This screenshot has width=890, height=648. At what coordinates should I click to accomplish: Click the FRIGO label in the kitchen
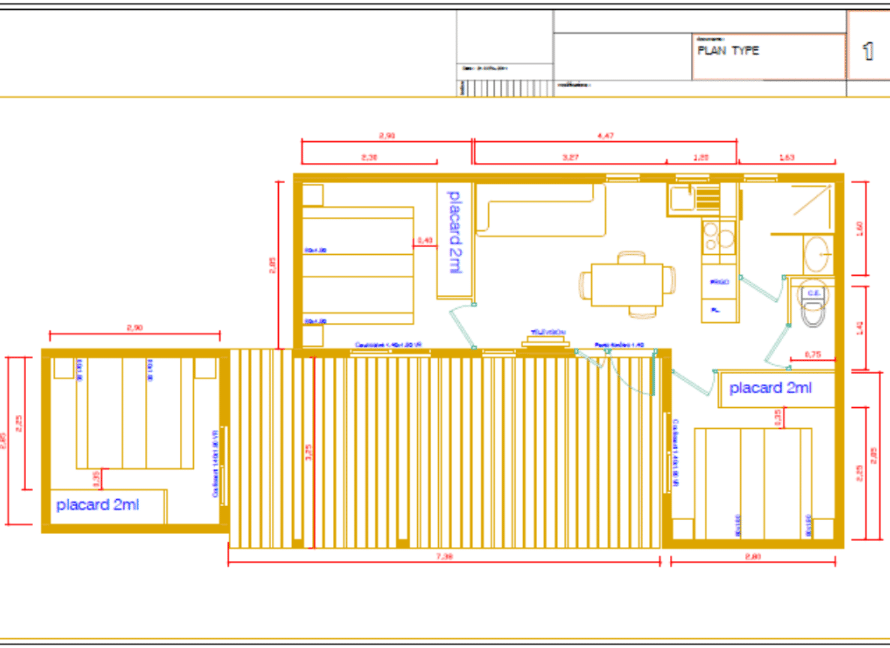click(718, 283)
